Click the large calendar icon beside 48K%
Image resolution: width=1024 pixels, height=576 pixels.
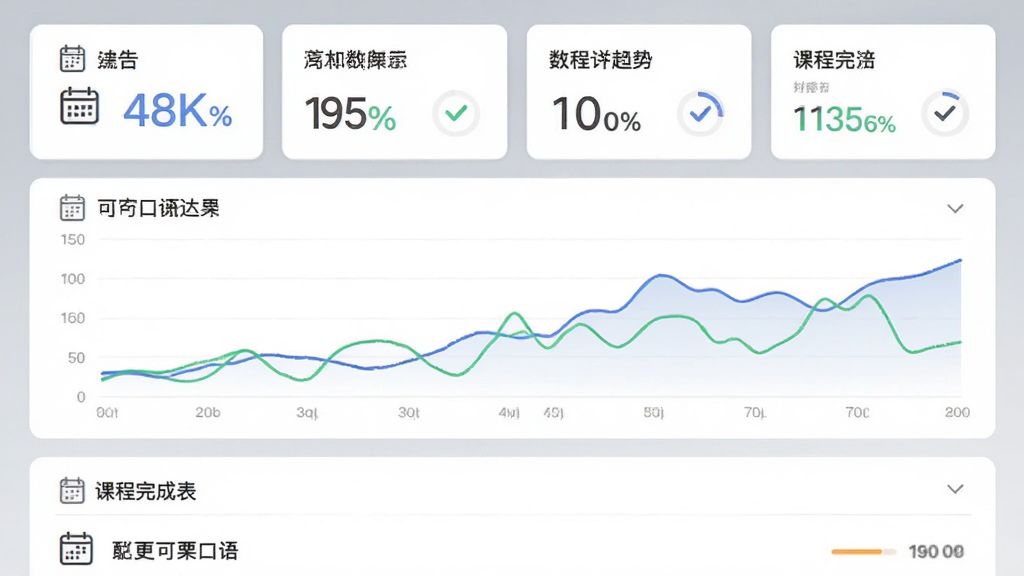(x=80, y=106)
